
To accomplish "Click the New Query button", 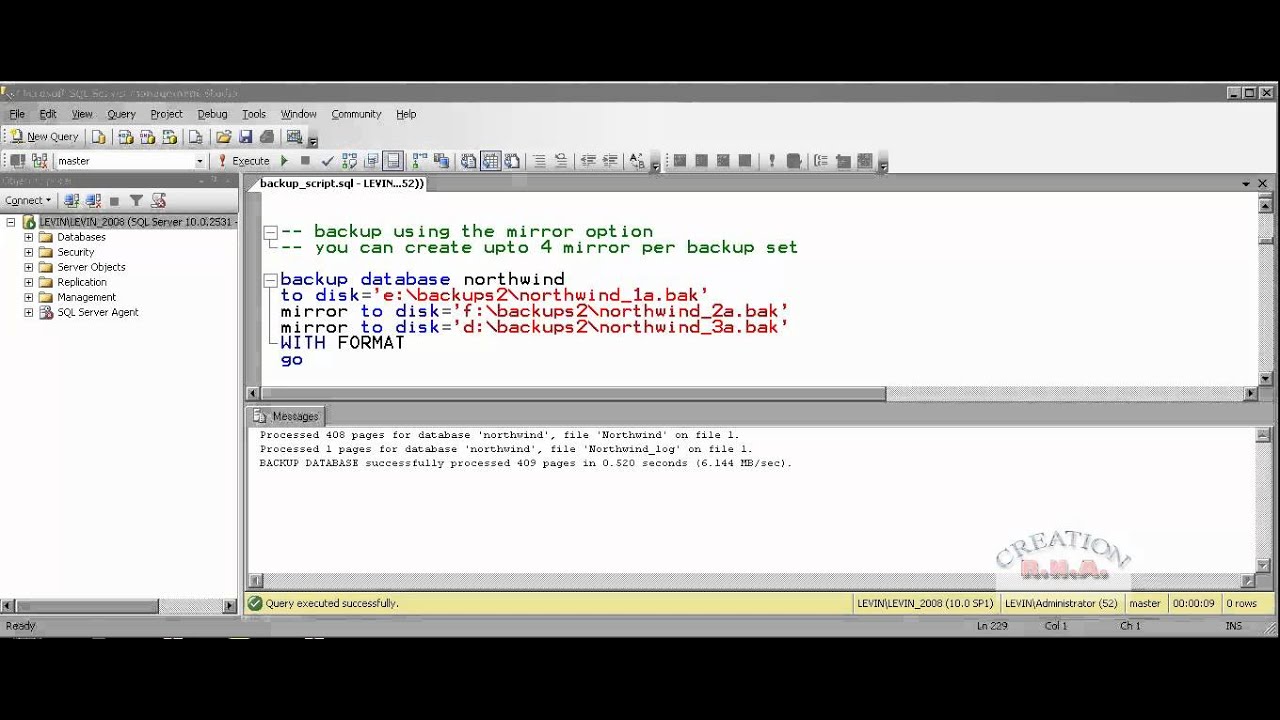I will click(44, 137).
